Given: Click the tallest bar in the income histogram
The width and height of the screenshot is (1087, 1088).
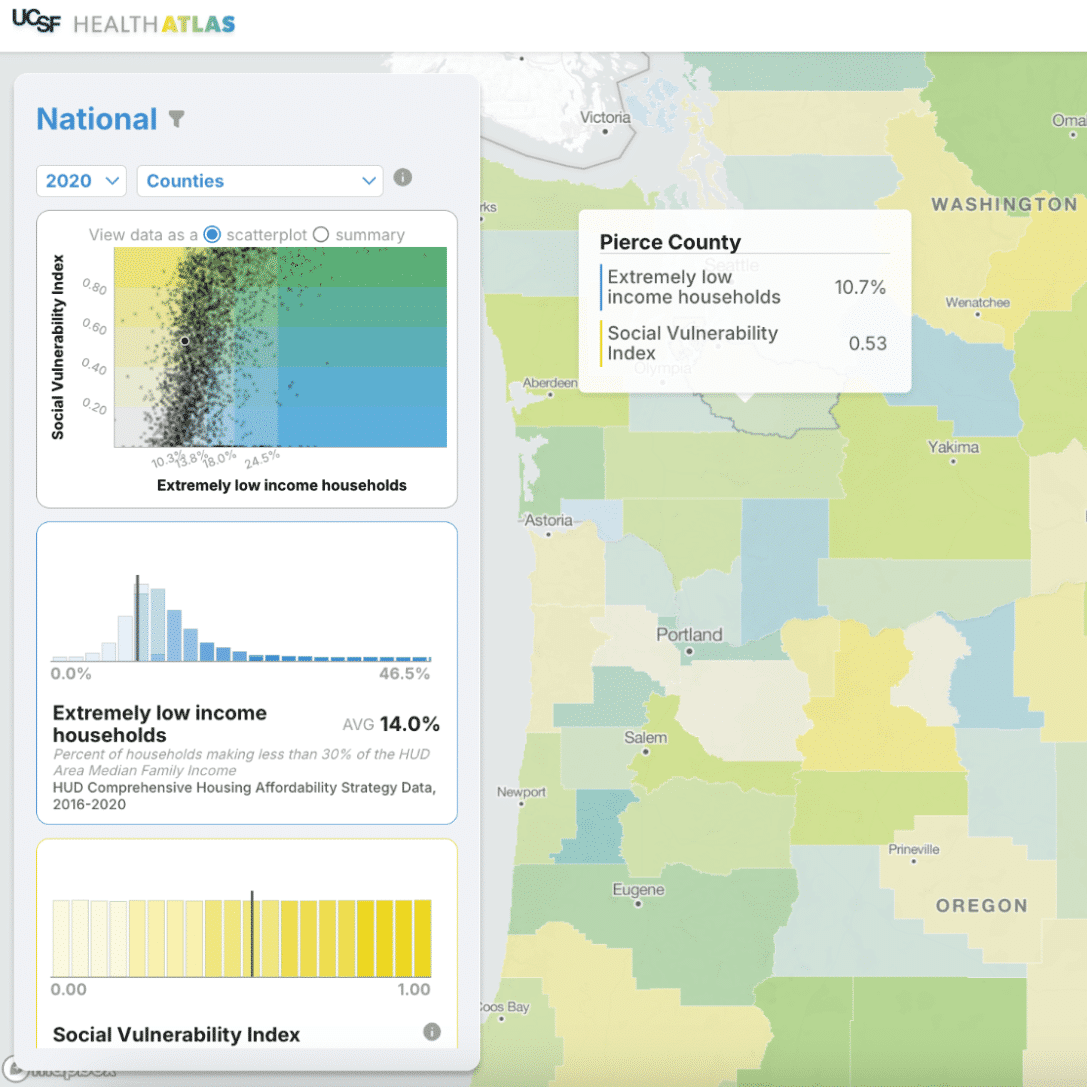Looking at the screenshot, I should pos(142,622).
